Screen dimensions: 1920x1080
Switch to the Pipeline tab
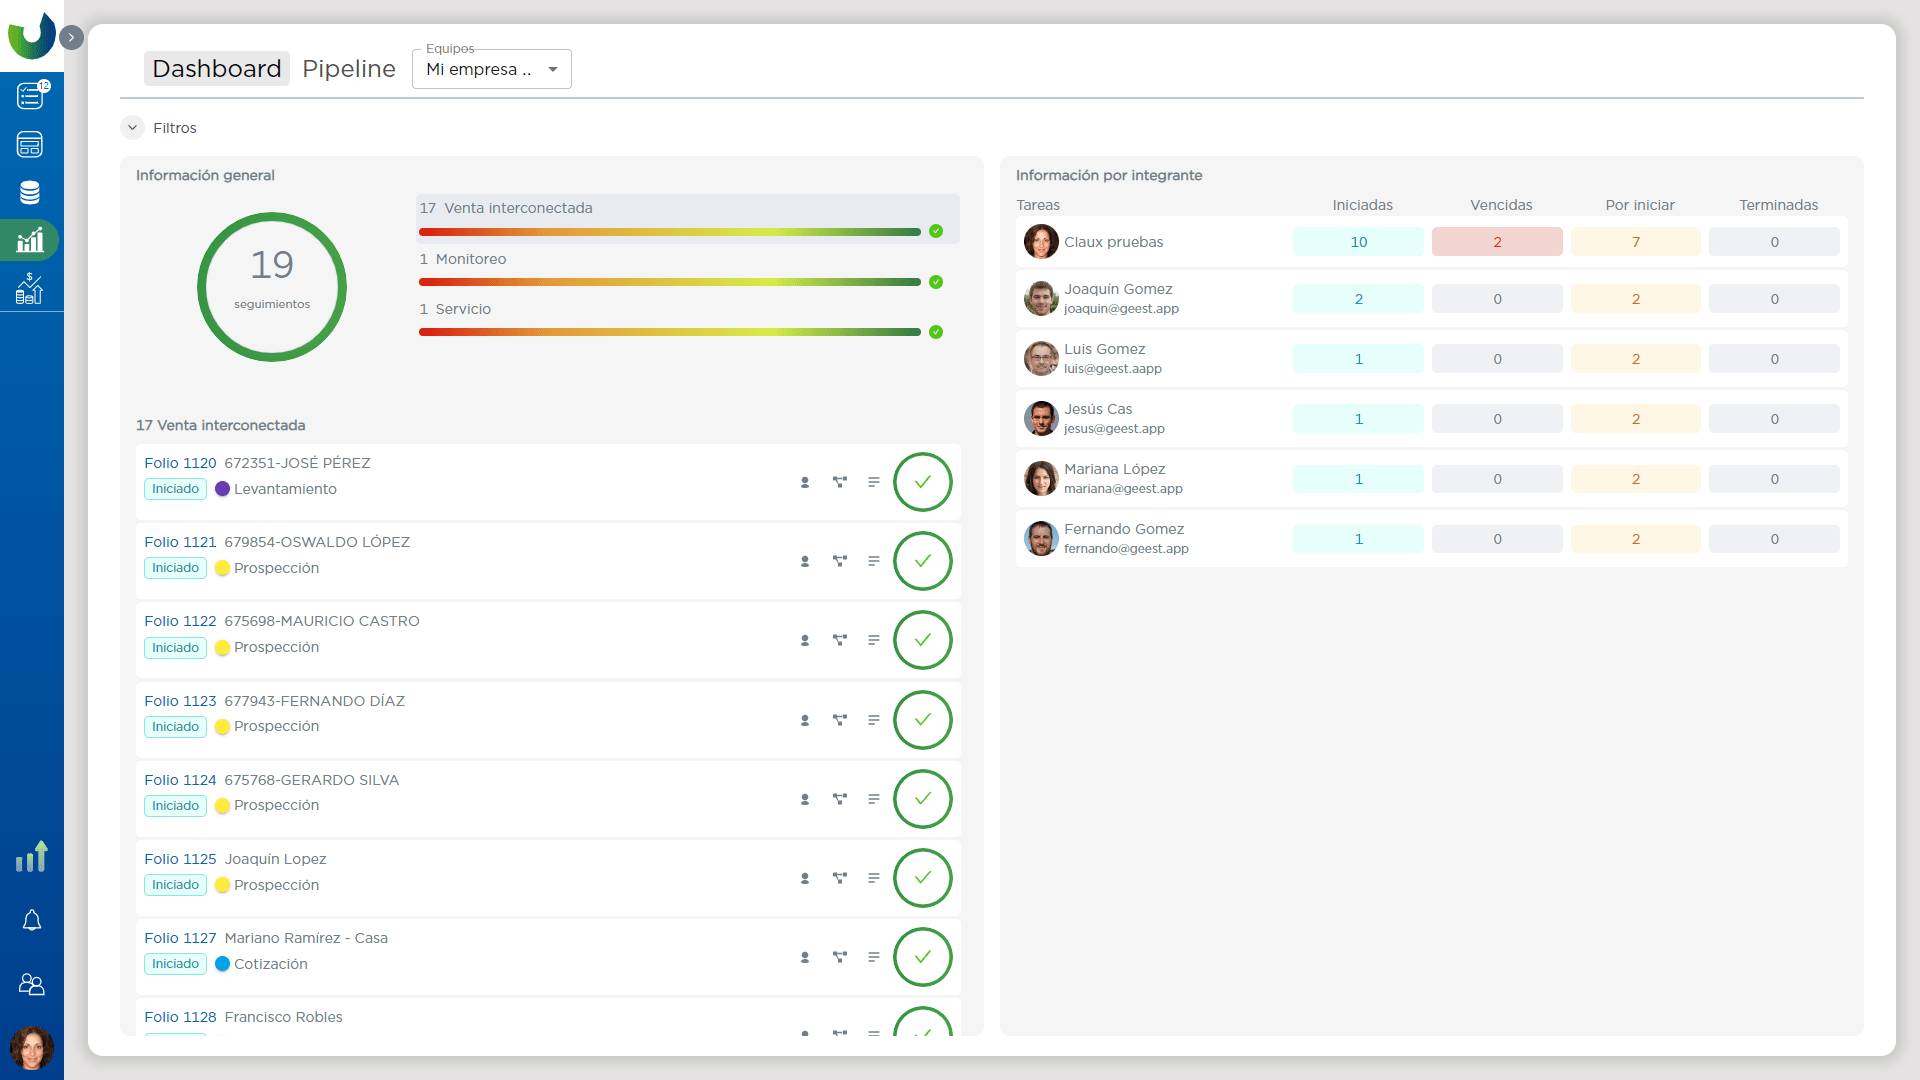click(348, 69)
